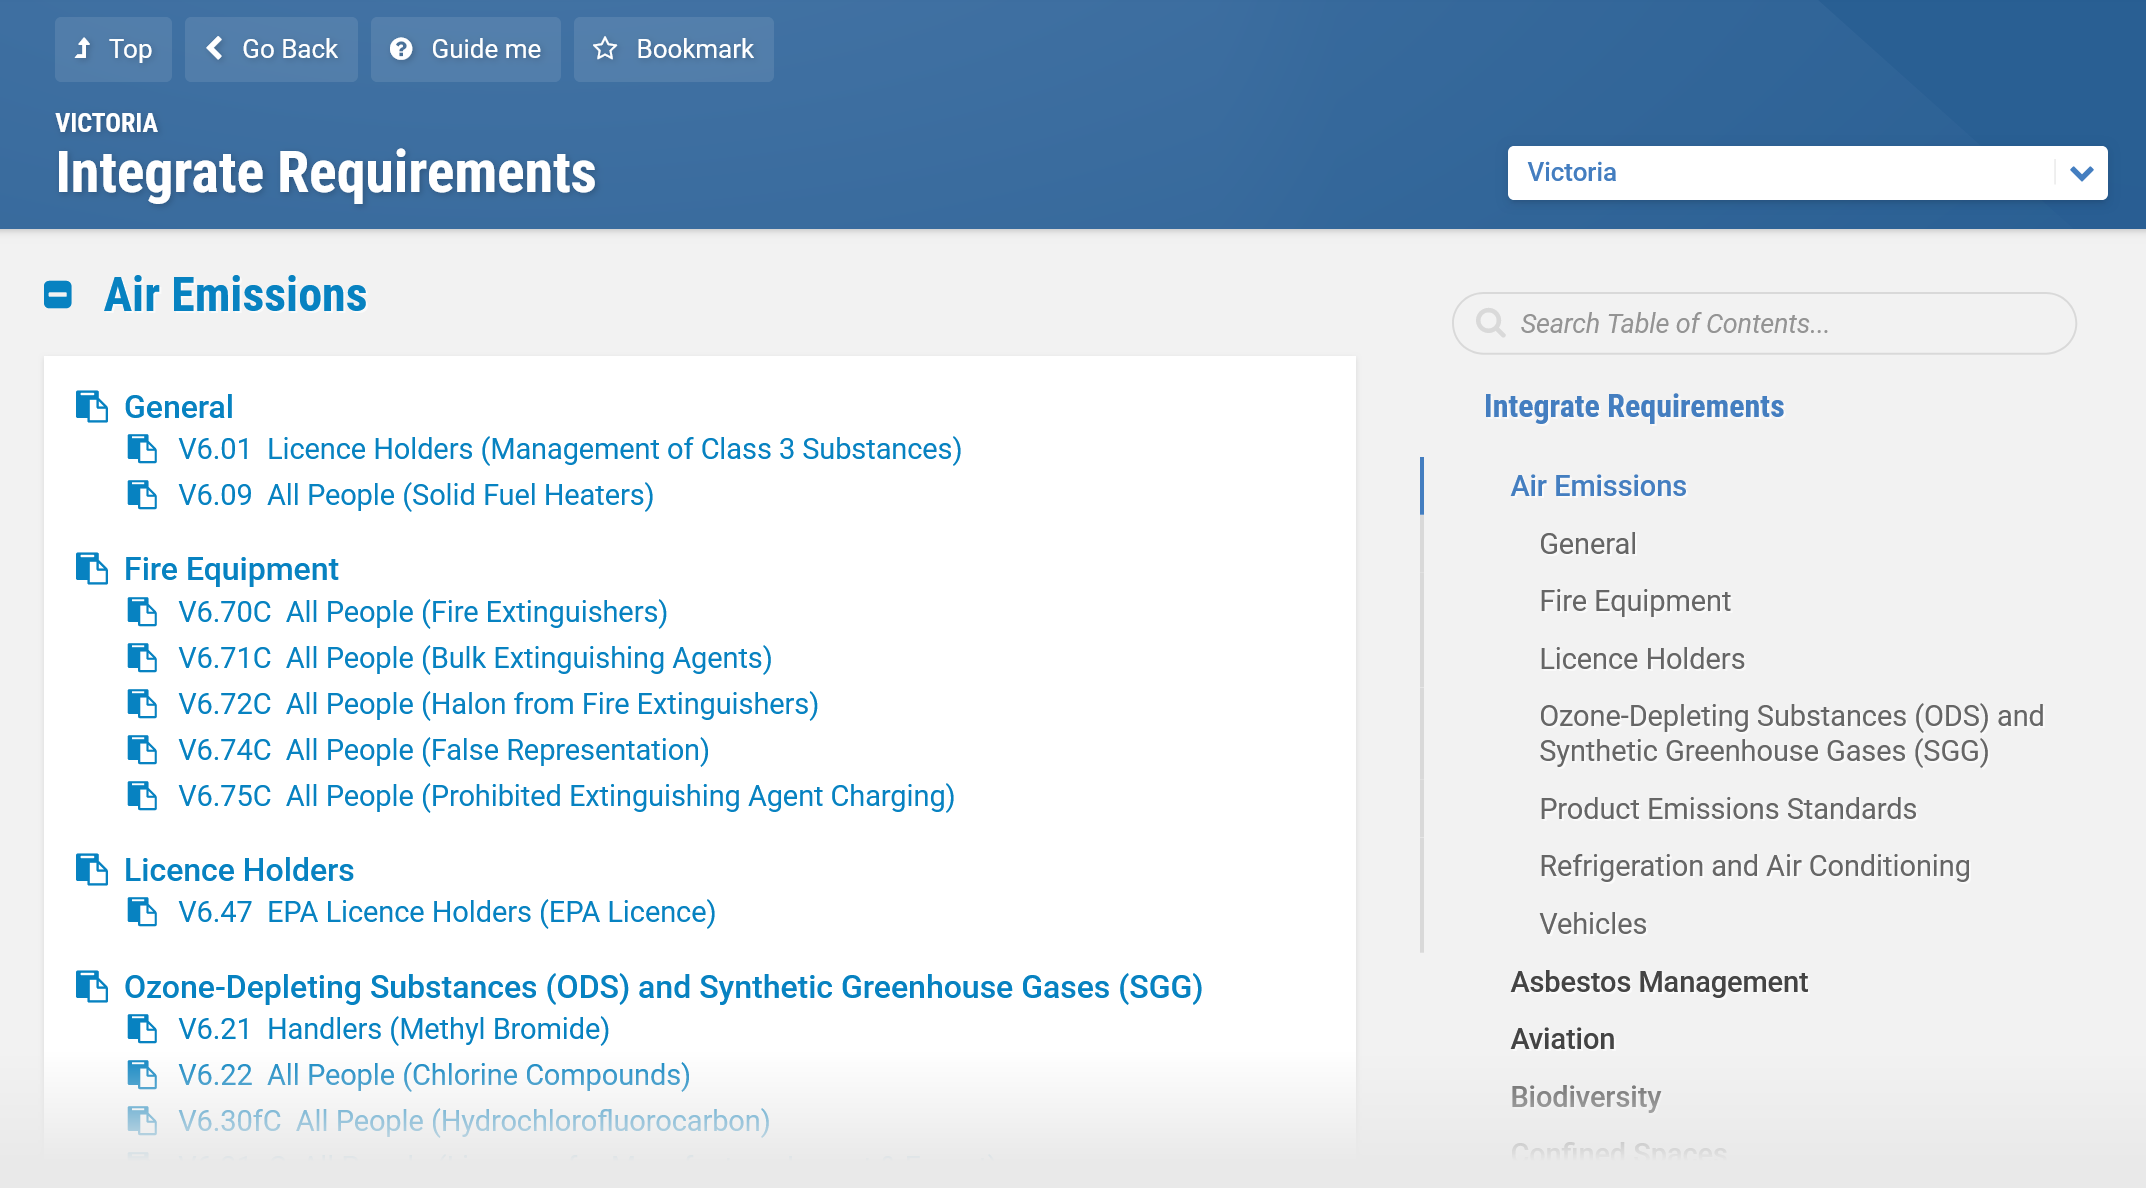Screen dimensions: 2146x1188
Task: Click the document icon next to V6.01
Action: click(x=142, y=449)
